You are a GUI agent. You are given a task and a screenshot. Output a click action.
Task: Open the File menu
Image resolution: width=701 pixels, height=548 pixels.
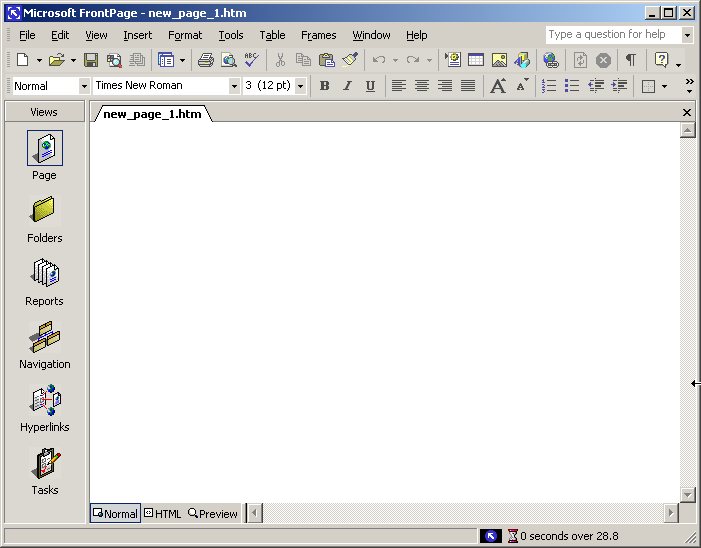tap(27, 35)
